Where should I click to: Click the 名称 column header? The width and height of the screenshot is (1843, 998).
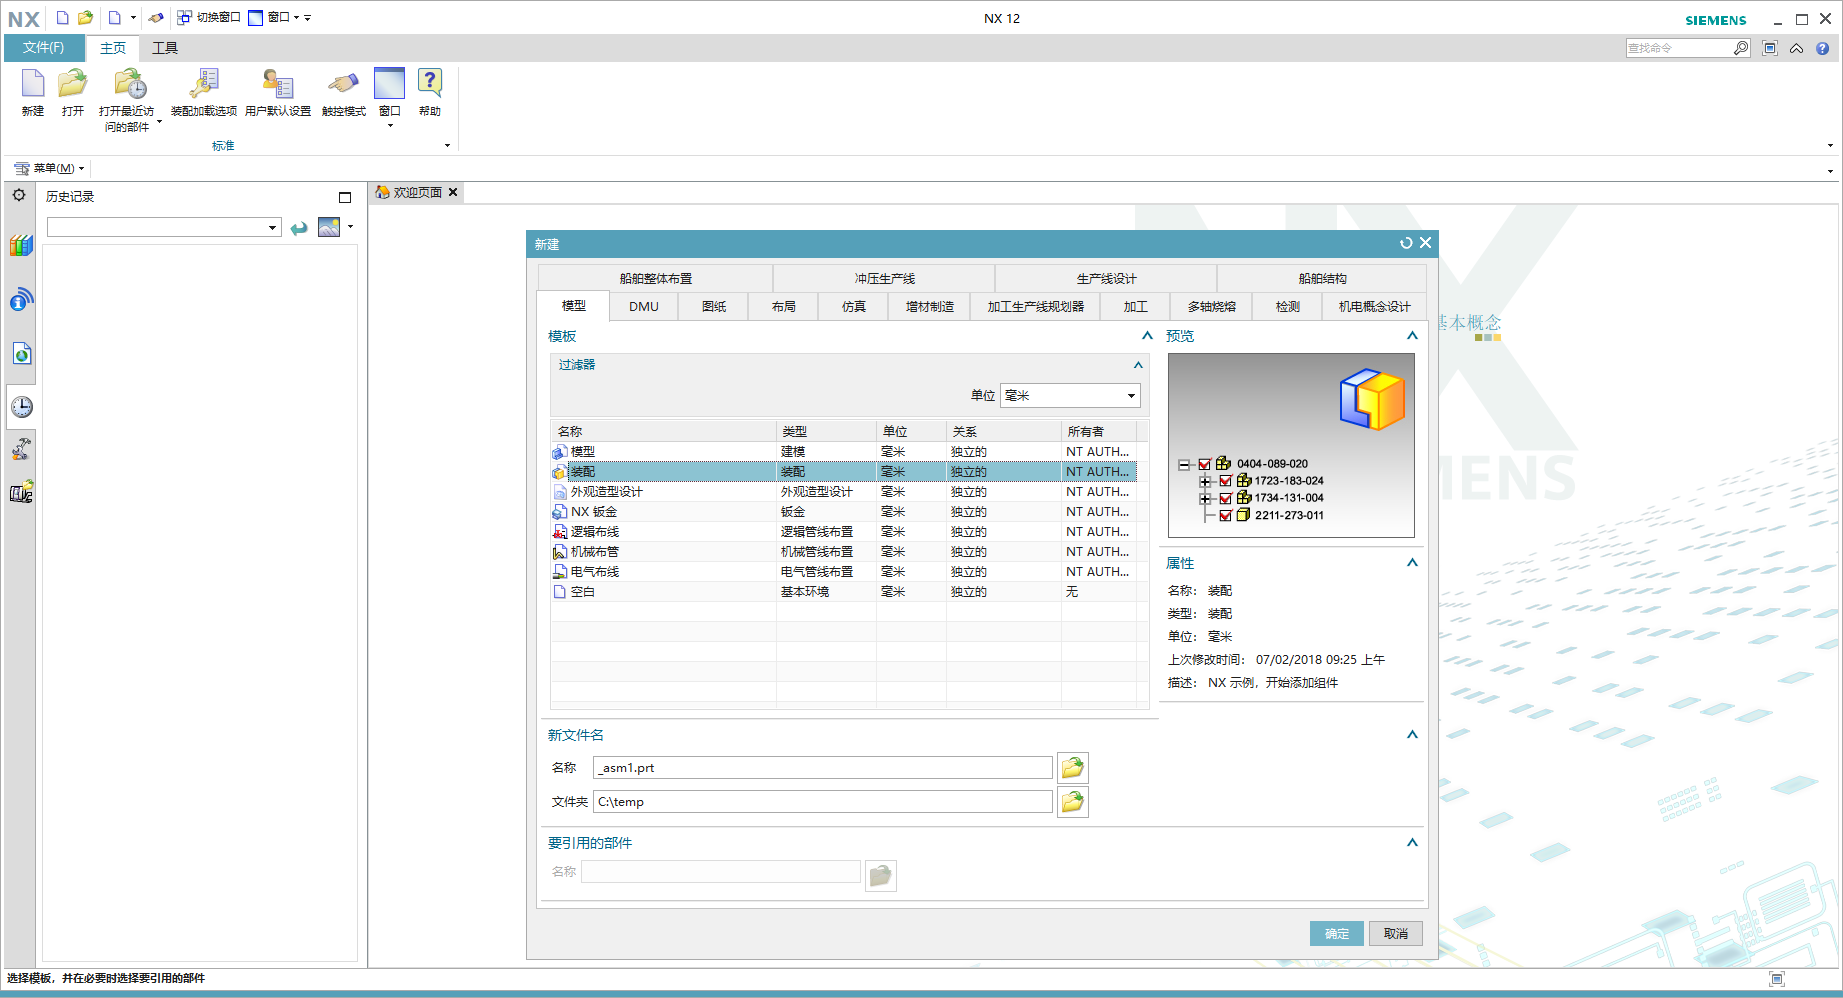click(x=664, y=431)
